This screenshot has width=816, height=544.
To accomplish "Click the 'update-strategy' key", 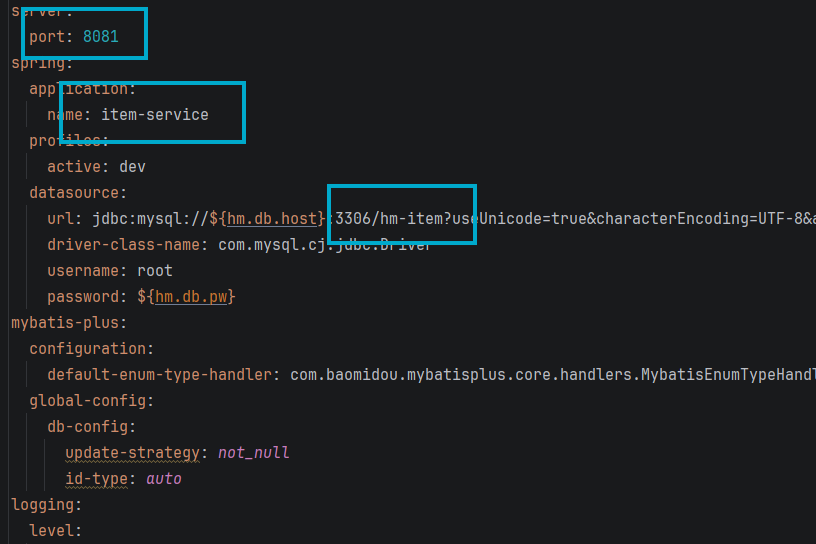I will point(132,453).
